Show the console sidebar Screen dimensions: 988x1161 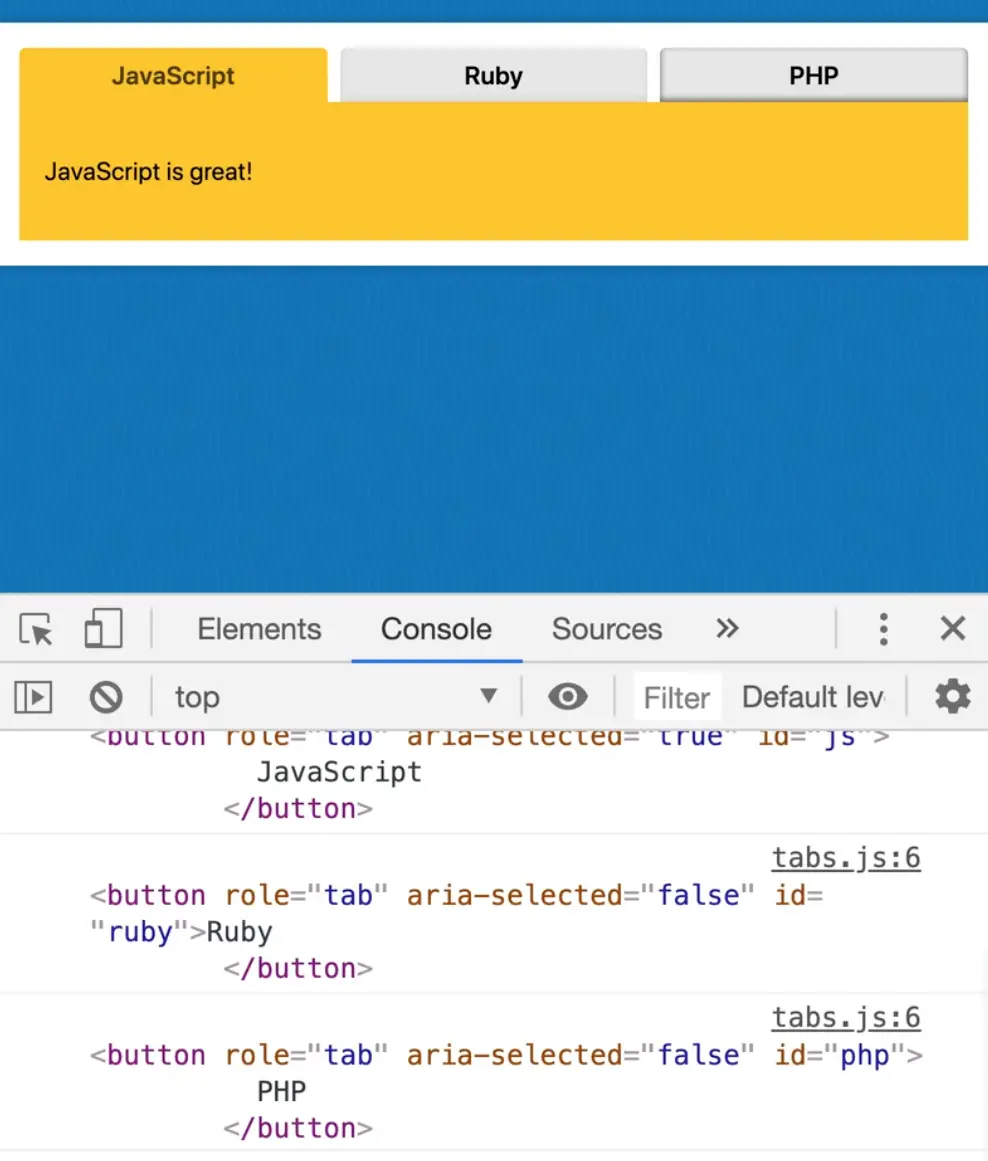pyautogui.click(x=33, y=697)
